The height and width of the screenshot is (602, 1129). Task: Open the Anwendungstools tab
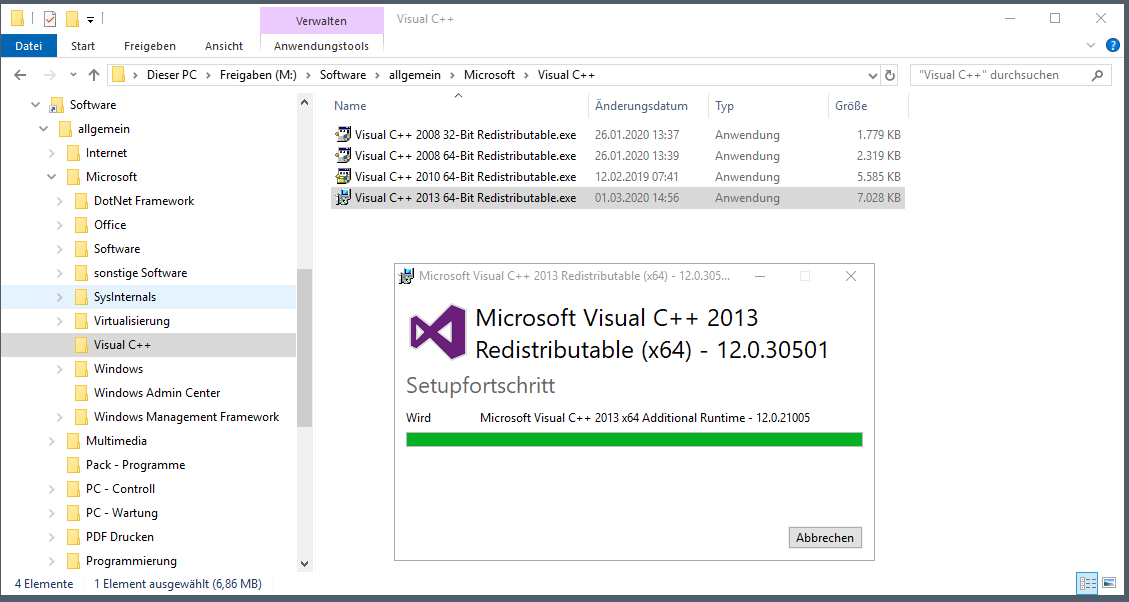(321, 45)
